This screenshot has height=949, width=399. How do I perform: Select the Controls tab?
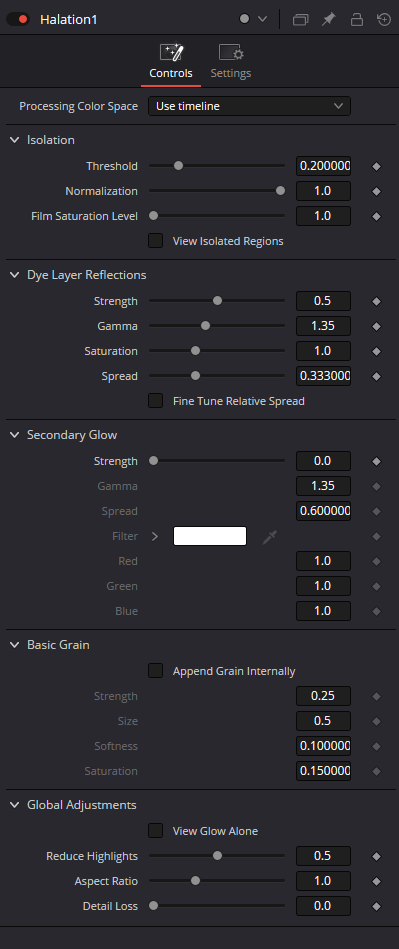pyautogui.click(x=171, y=62)
